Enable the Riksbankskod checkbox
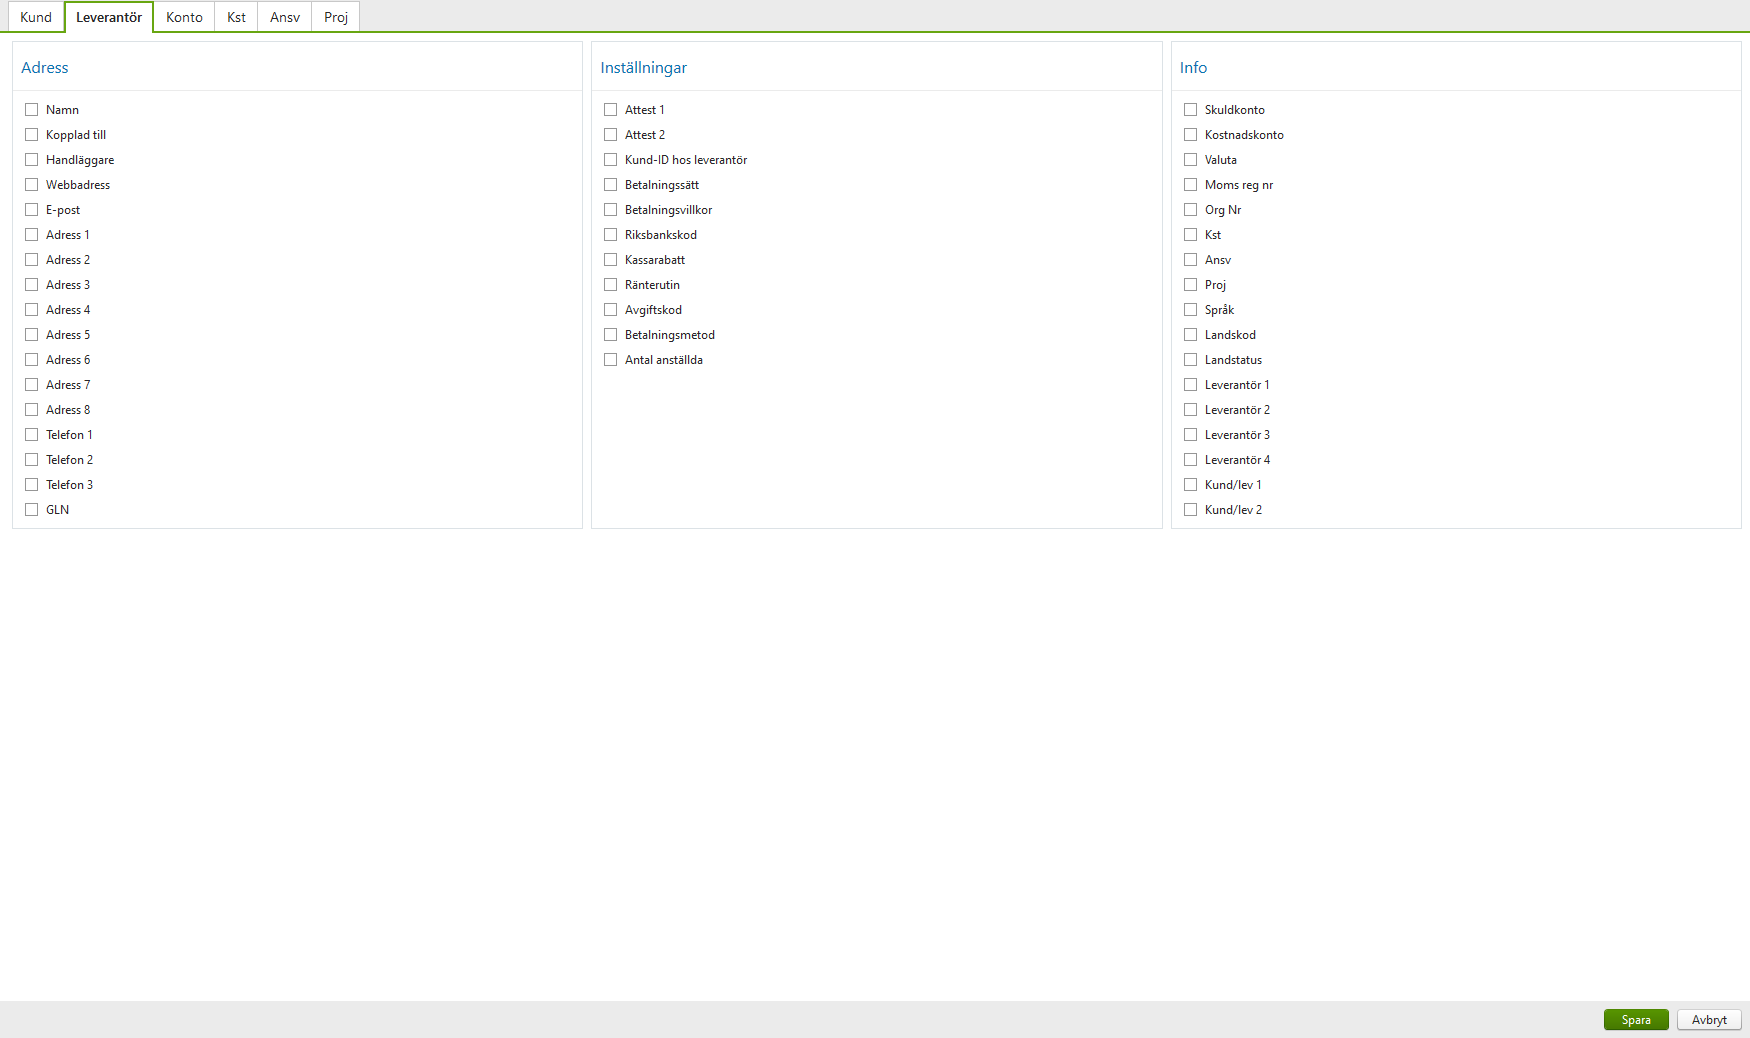Viewport: 1750px width, 1038px height. tap(611, 234)
